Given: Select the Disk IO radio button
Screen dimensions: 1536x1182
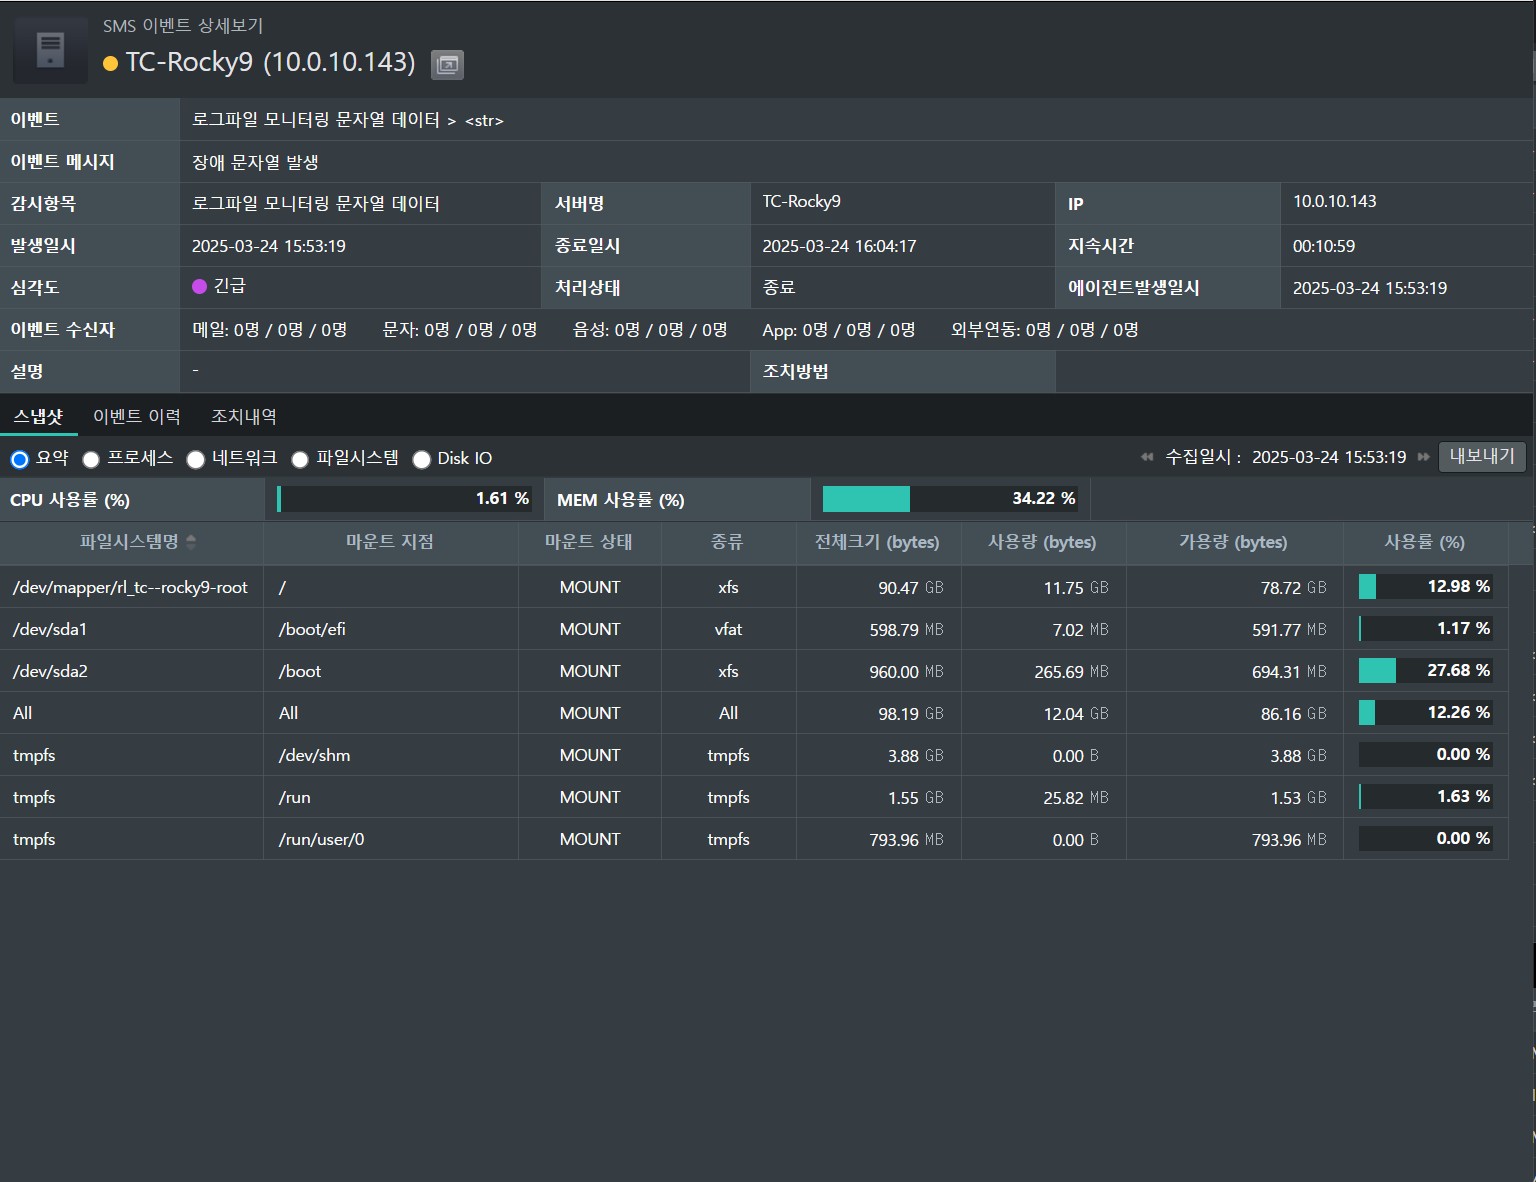Looking at the screenshot, I should 422,459.
